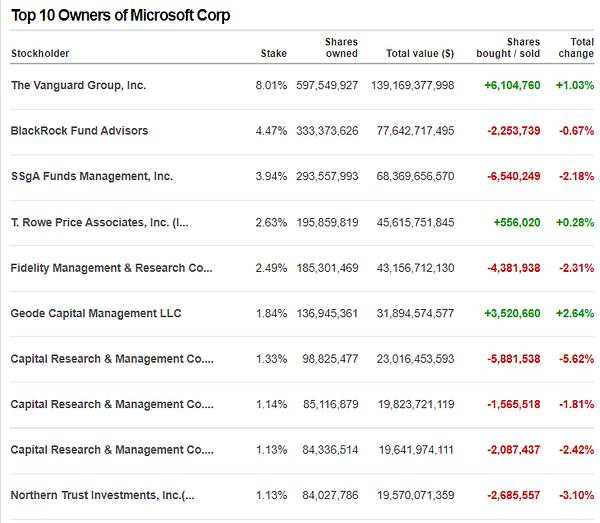Click the Top 10 Owners of Microsoft Corp title
The image size is (600, 523).
(x=121, y=16)
